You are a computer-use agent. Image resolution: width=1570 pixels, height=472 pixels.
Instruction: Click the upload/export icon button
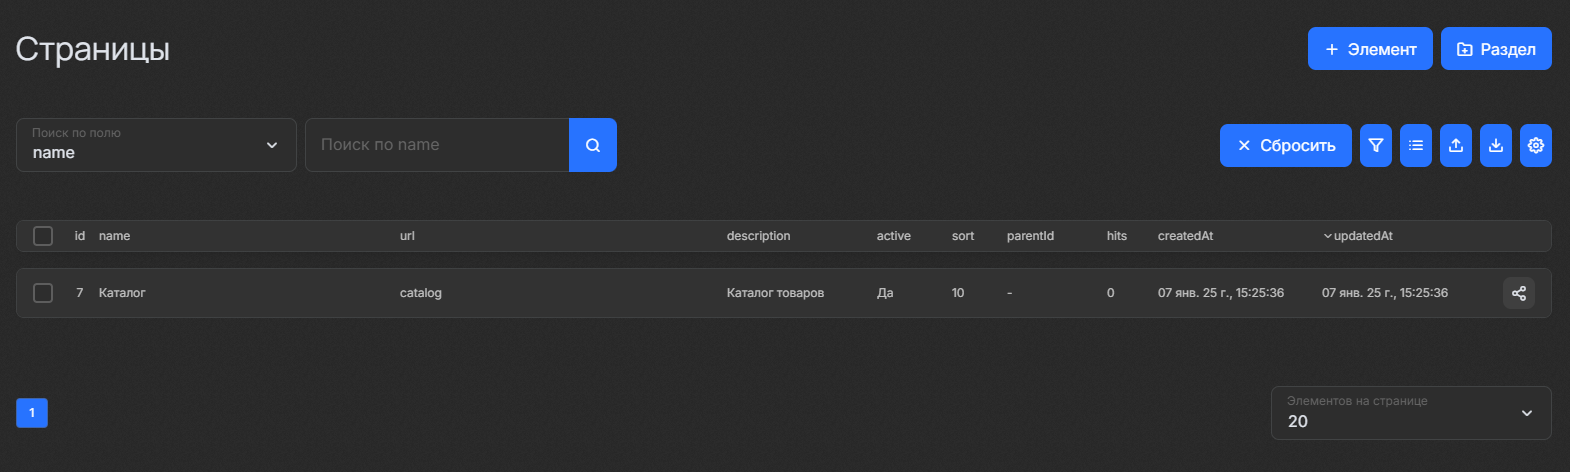pos(1455,146)
